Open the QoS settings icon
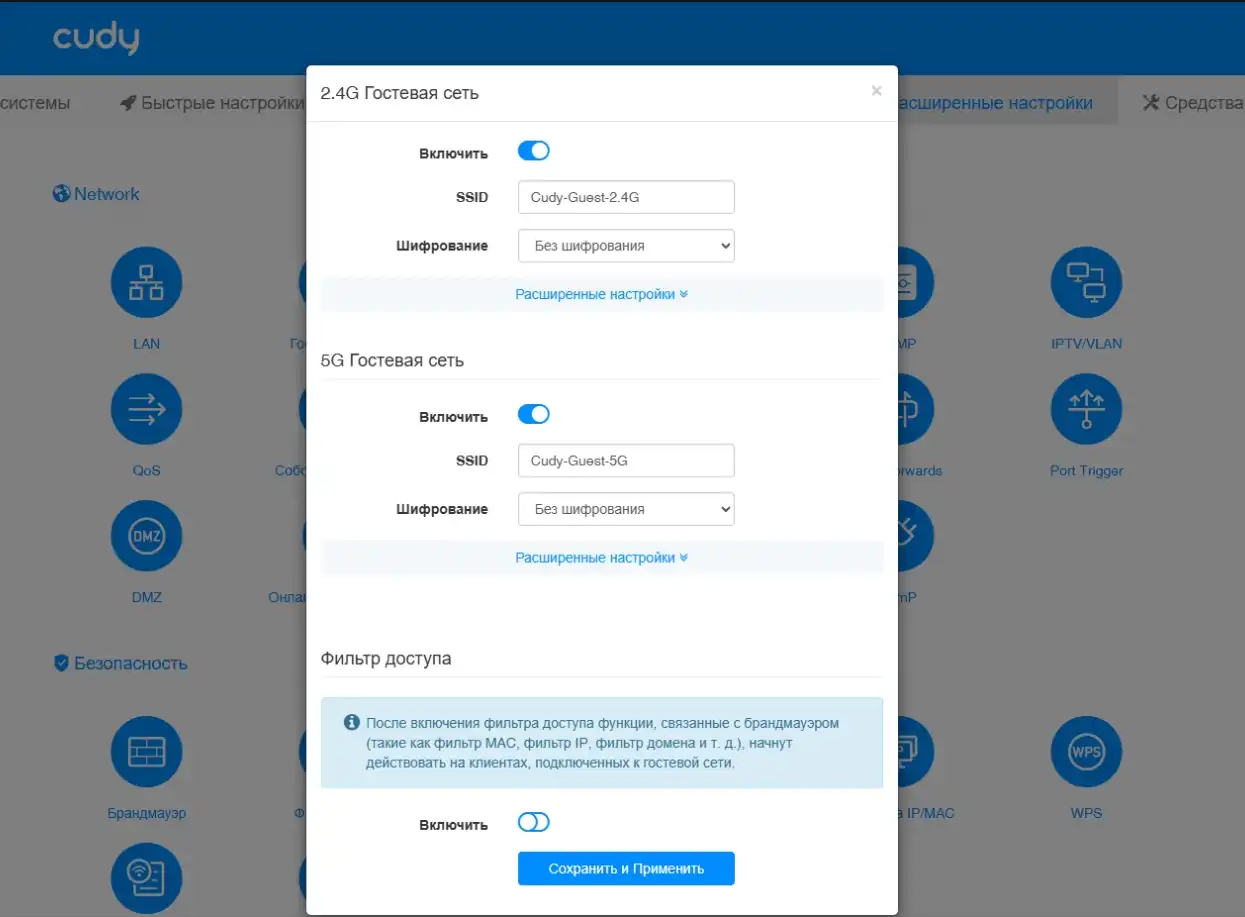 [146, 410]
